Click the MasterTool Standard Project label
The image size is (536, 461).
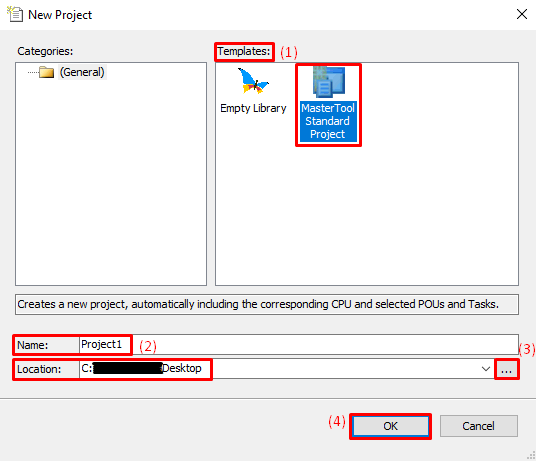(328, 121)
